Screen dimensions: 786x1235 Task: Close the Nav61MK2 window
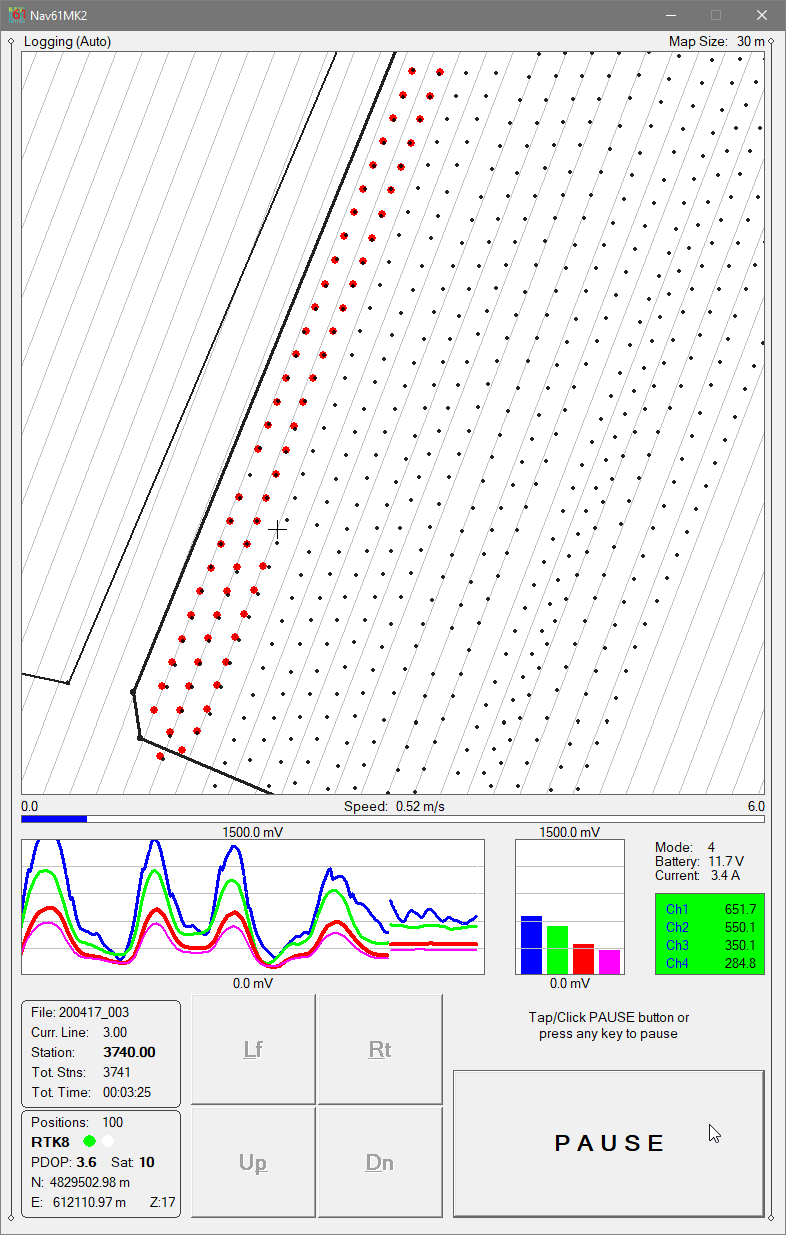click(x=762, y=15)
